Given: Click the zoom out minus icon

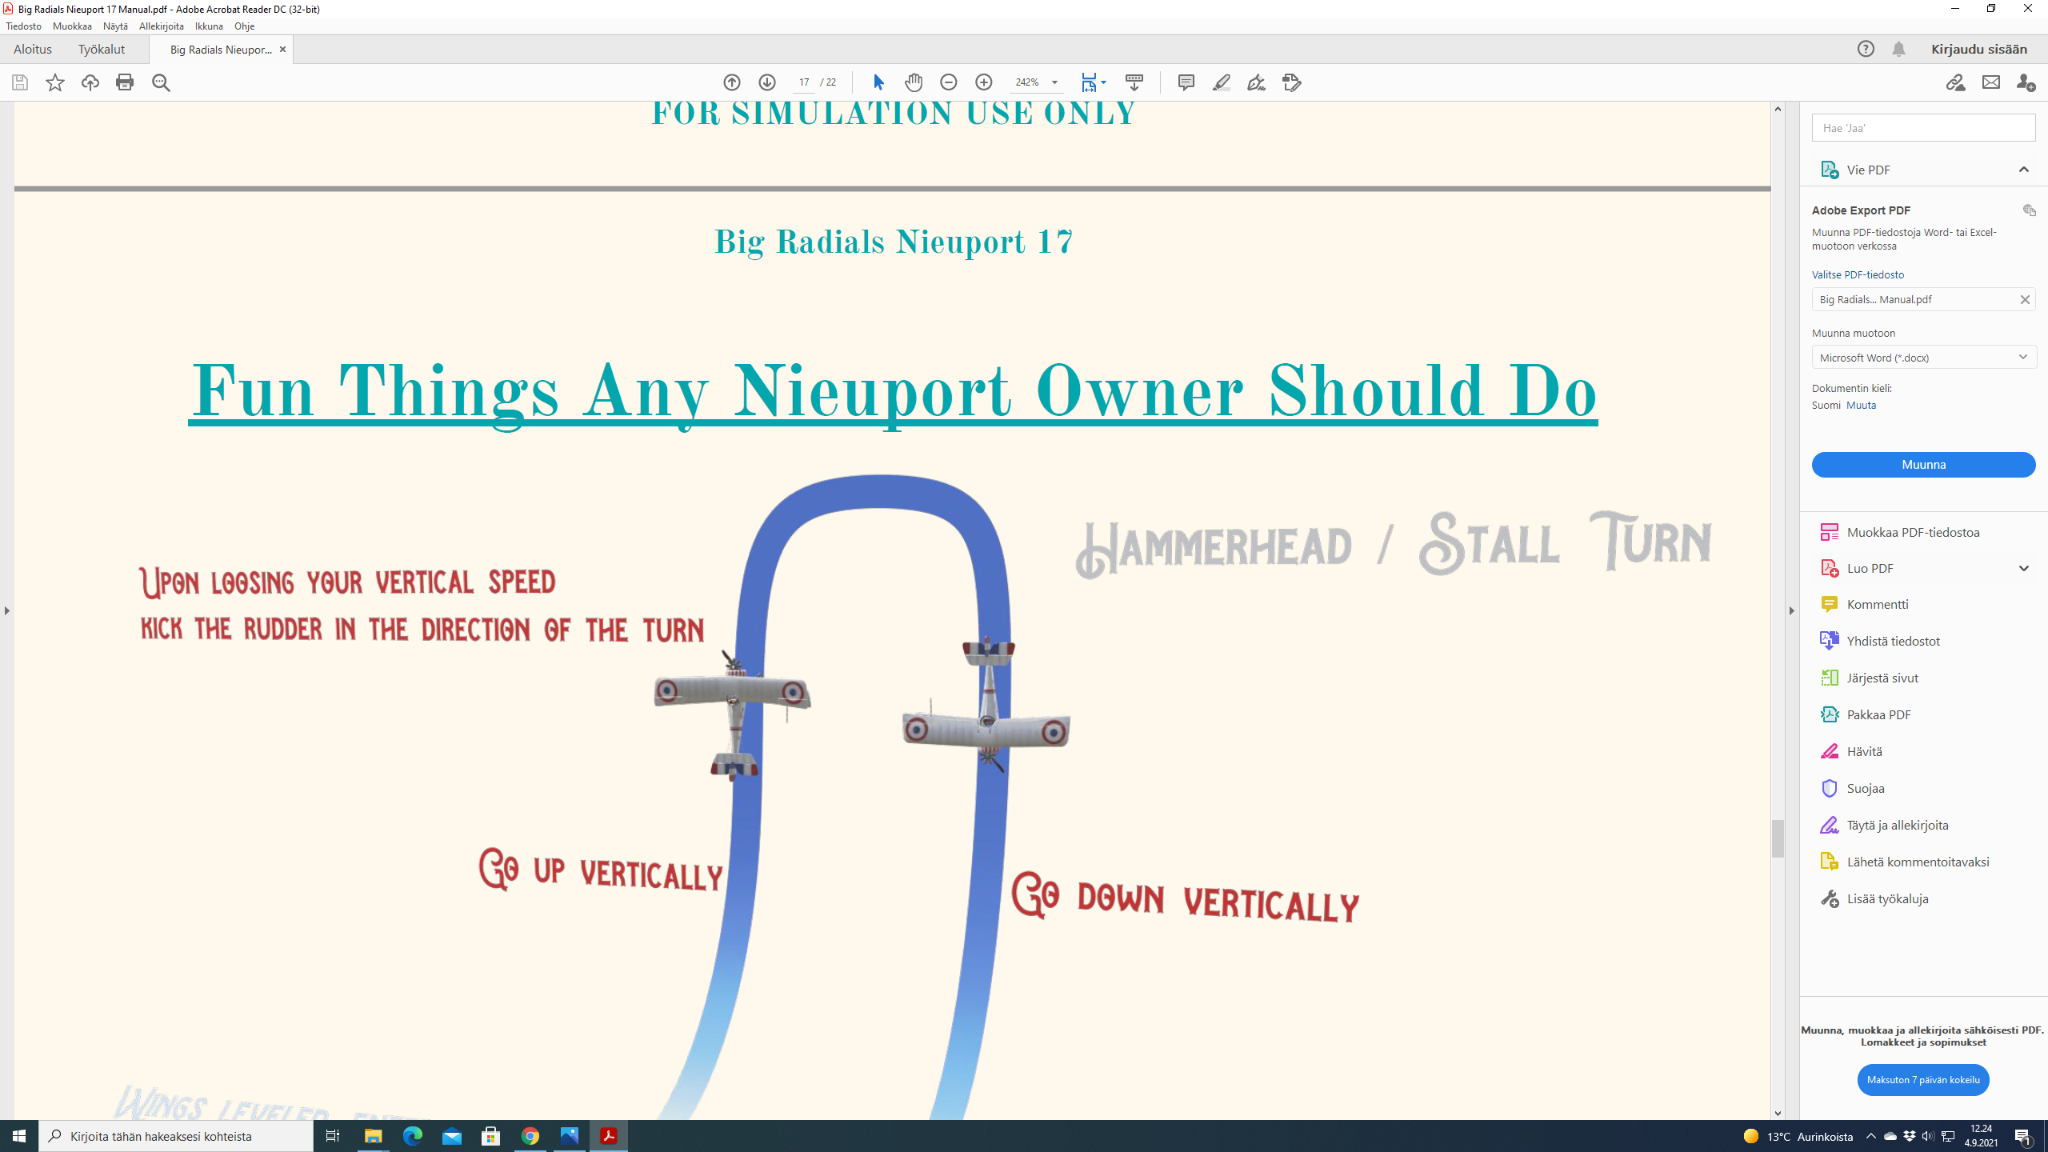Looking at the screenshot, I should [949, 83].
